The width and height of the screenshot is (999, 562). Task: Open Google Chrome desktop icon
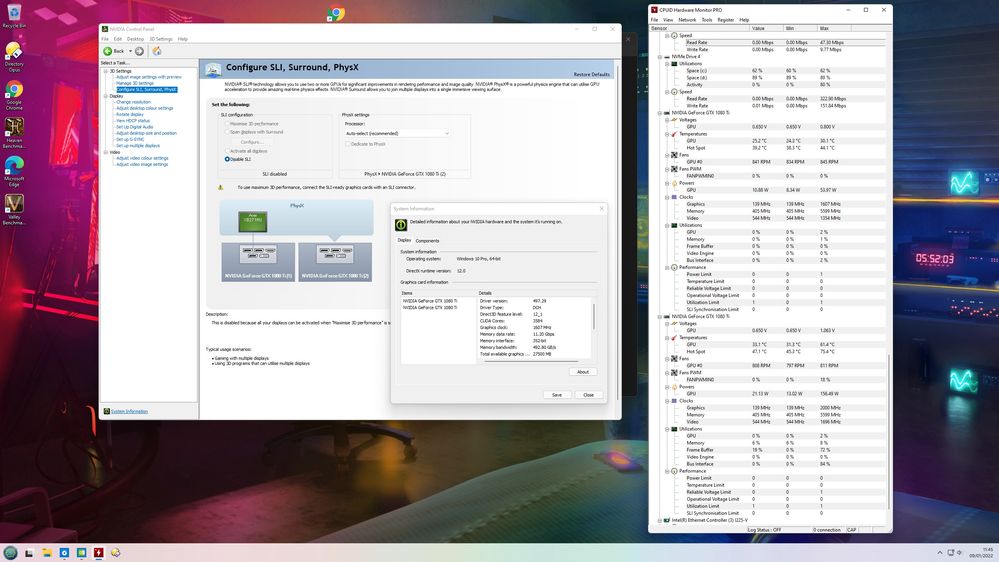14,95
